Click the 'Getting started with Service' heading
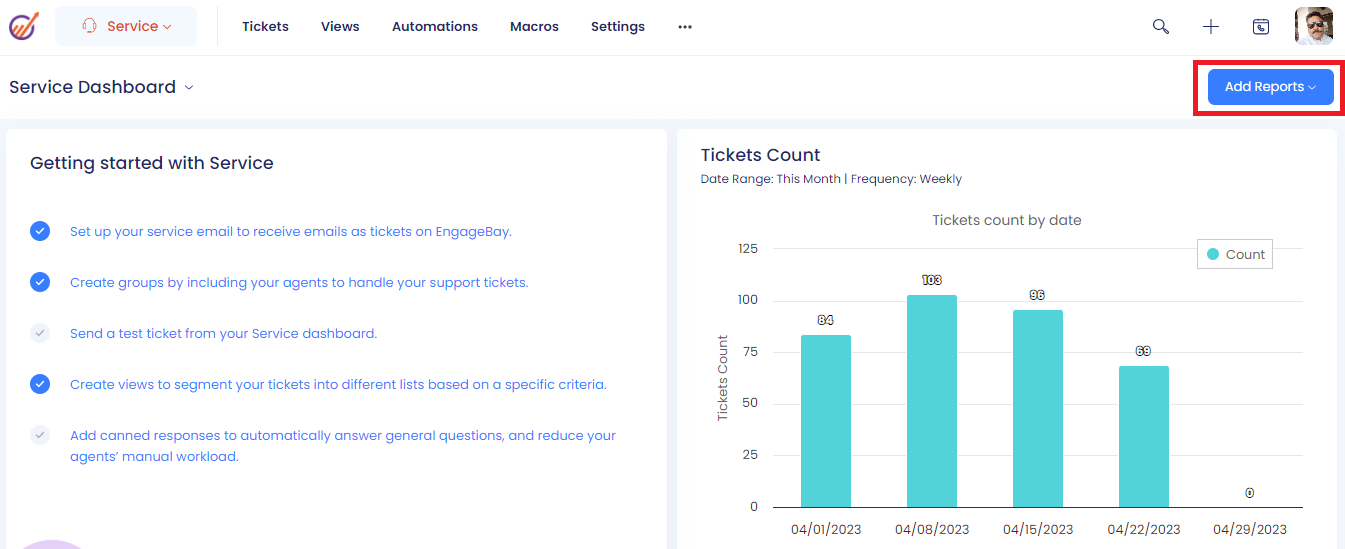 (152, 163)
